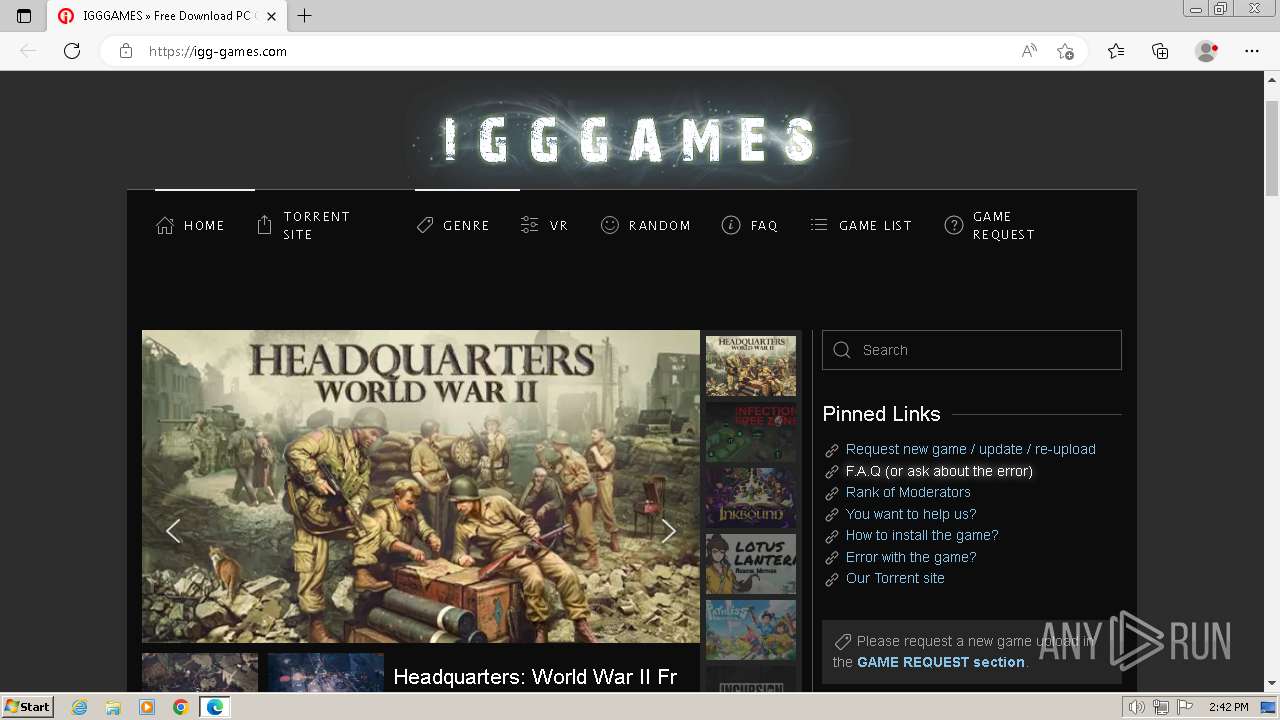Click the taskbar clock 2:42 PM
Image resolution: width=1280 pixels, height=720 pixels.
1228,707
